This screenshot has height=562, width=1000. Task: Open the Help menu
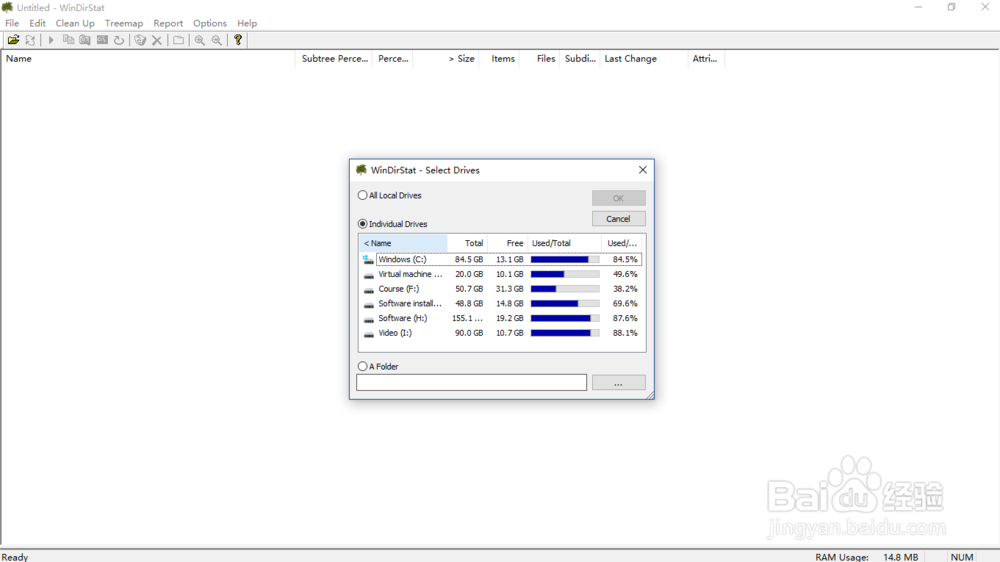coord(247,23)
